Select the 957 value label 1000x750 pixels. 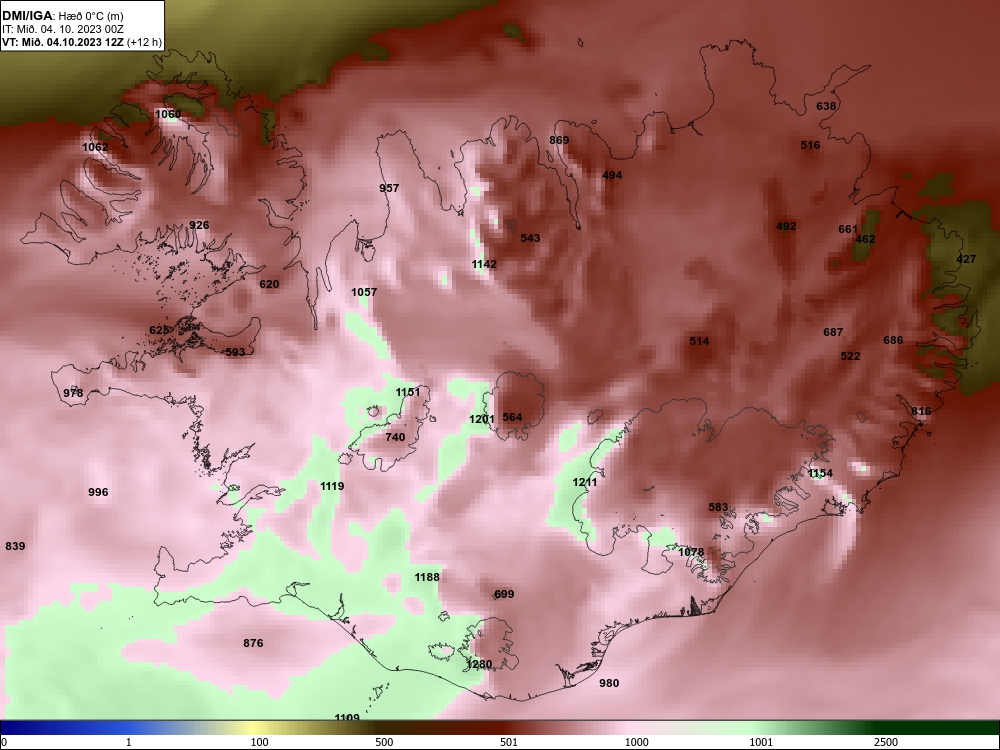[x=389, y=188]
